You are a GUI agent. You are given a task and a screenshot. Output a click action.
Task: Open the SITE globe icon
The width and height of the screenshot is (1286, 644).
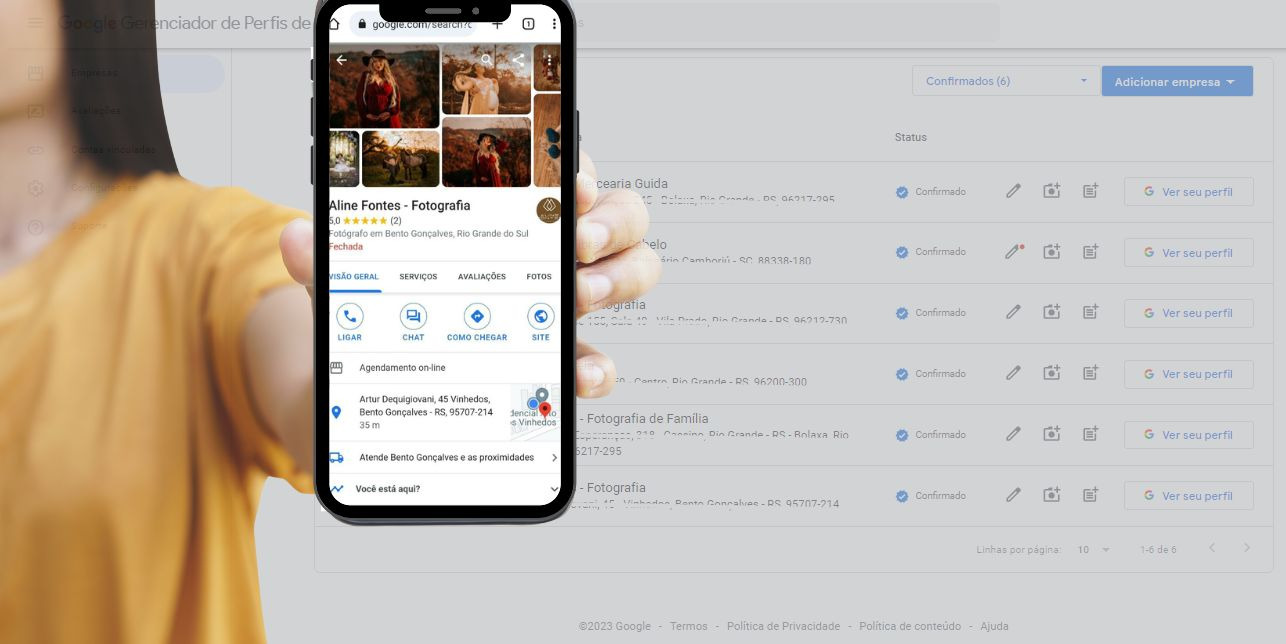(x=540, y=318)
